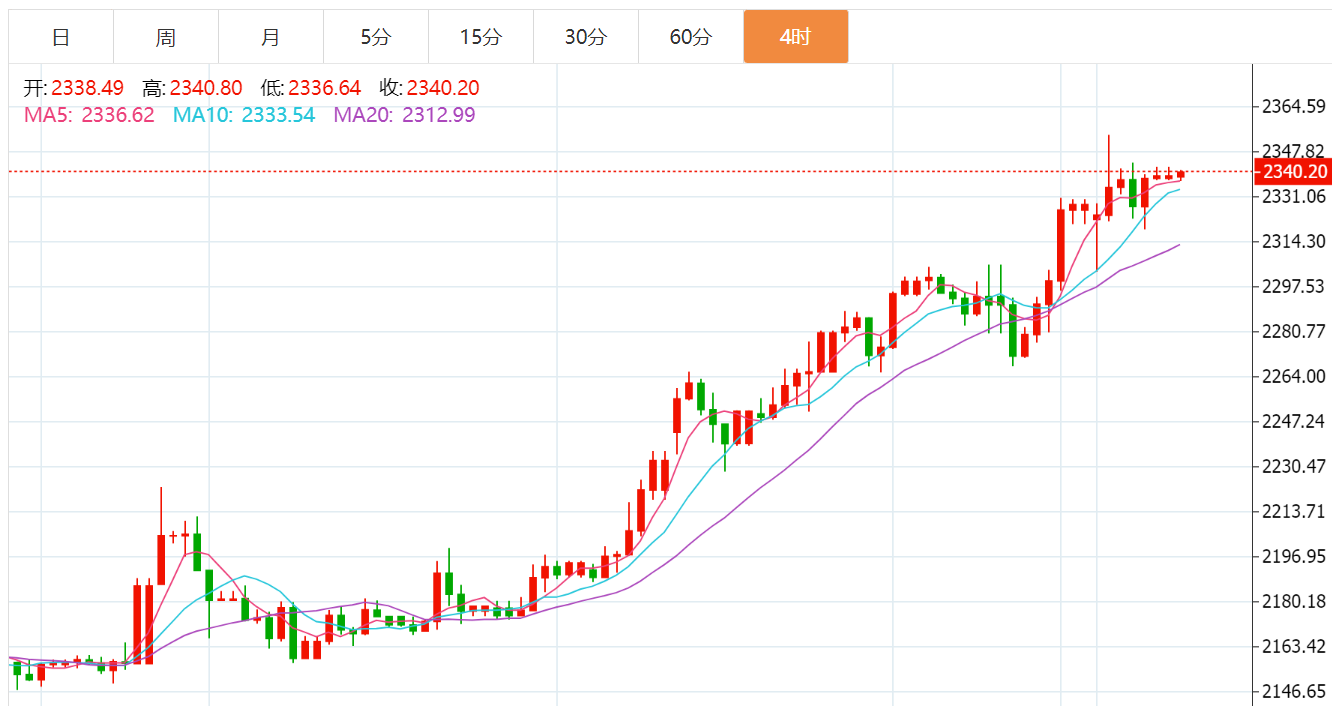
Task: Select the 周 weekly timeframe tab
Action: pyautogui.click(x=166, y=37)
